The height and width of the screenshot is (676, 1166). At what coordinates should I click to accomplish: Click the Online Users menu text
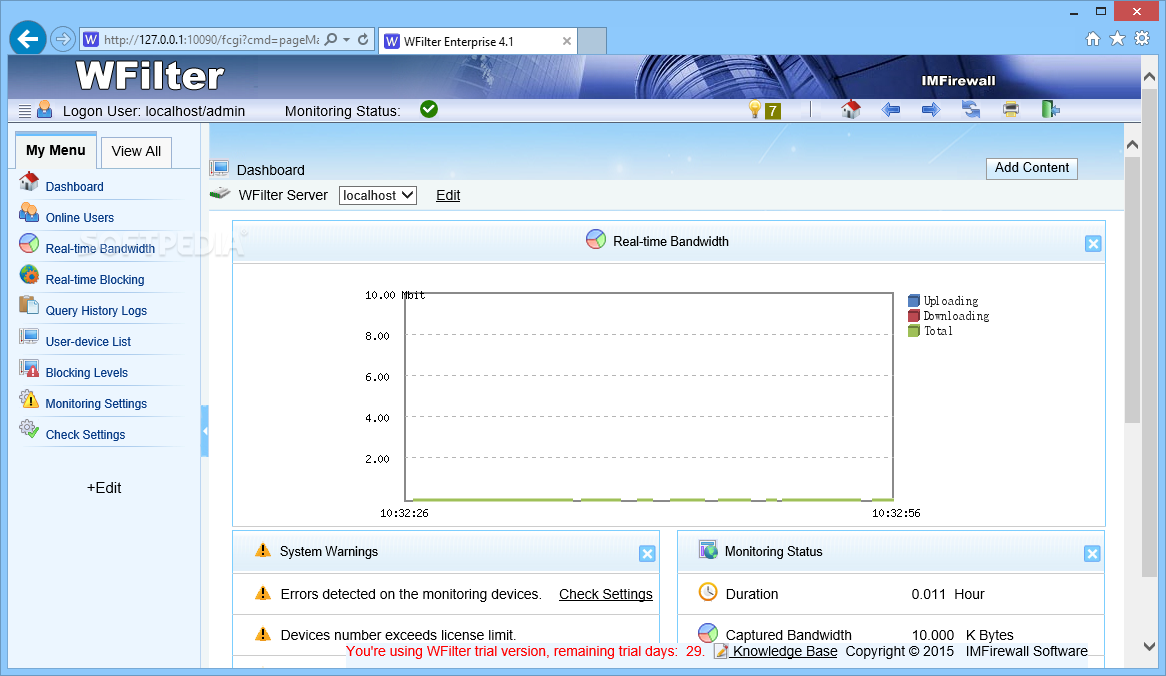(x=80, y=218)
